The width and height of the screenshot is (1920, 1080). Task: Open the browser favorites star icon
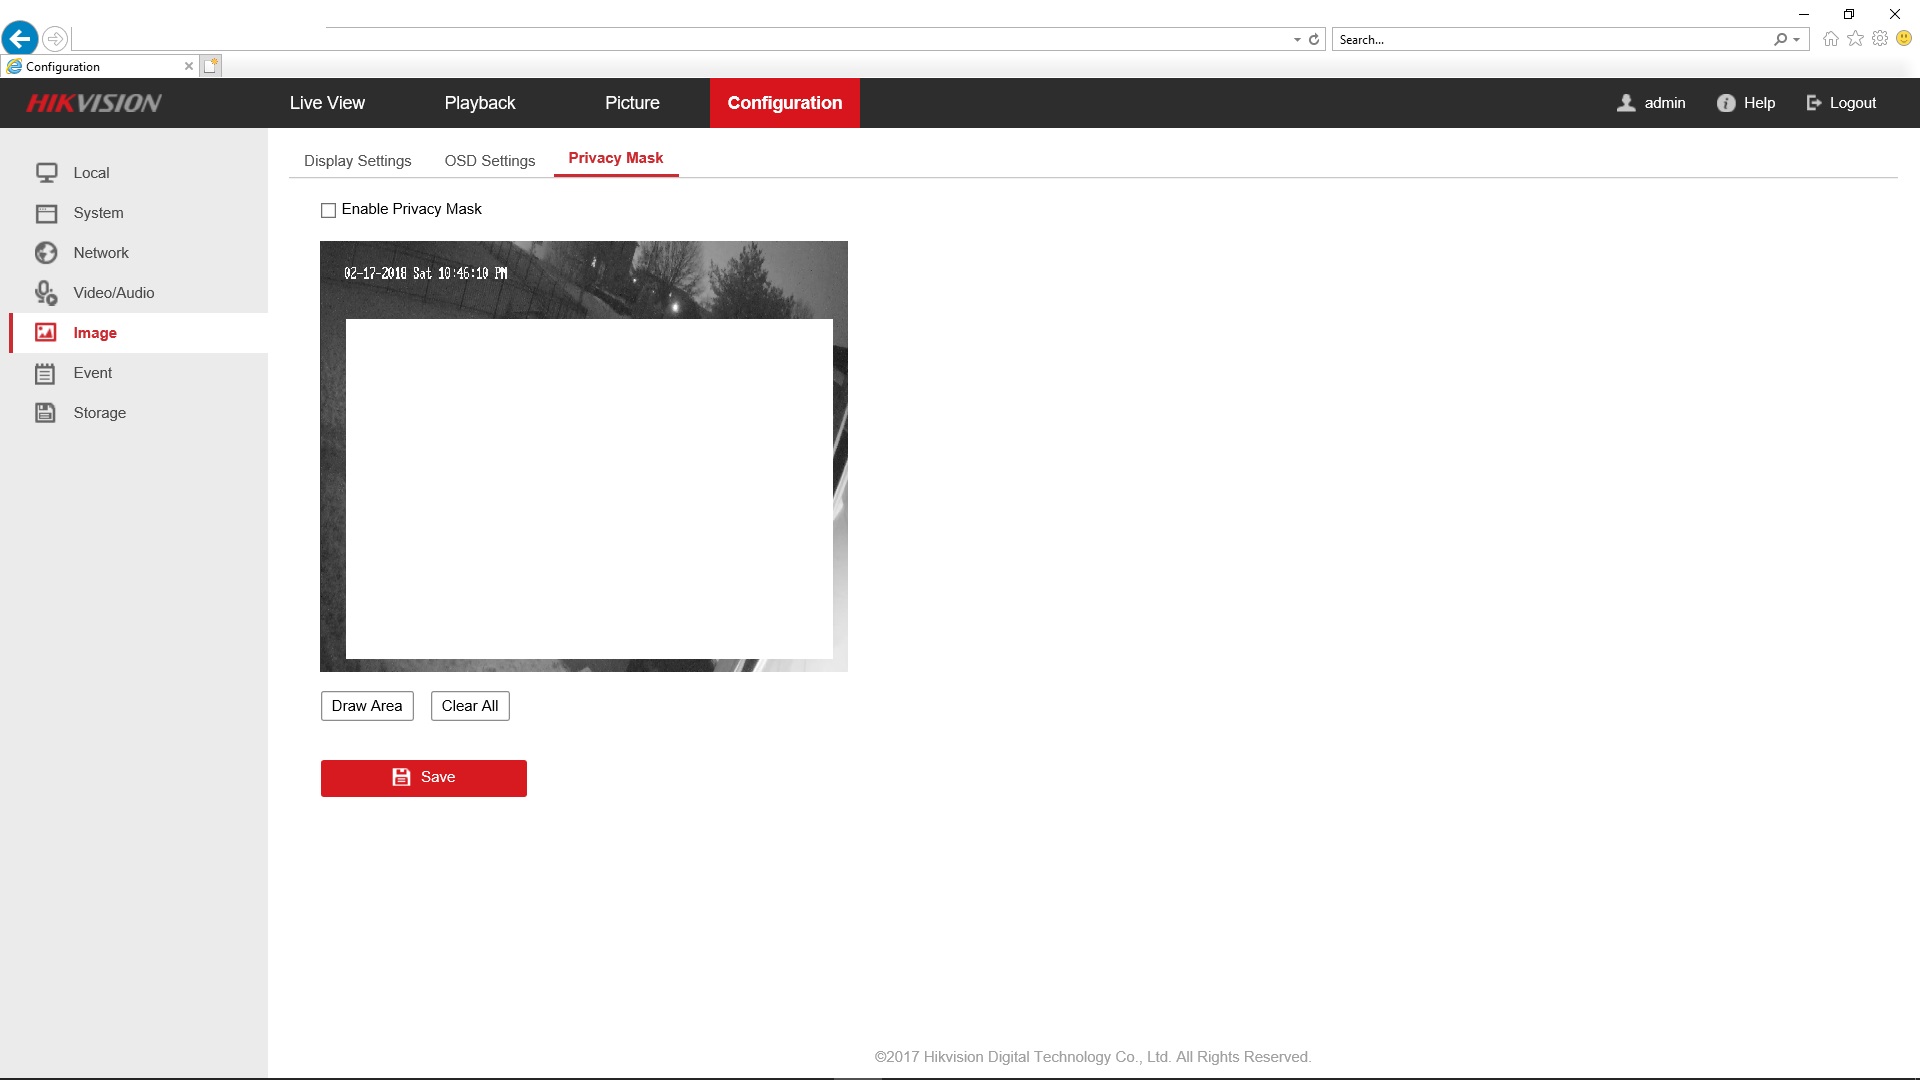1855,39
